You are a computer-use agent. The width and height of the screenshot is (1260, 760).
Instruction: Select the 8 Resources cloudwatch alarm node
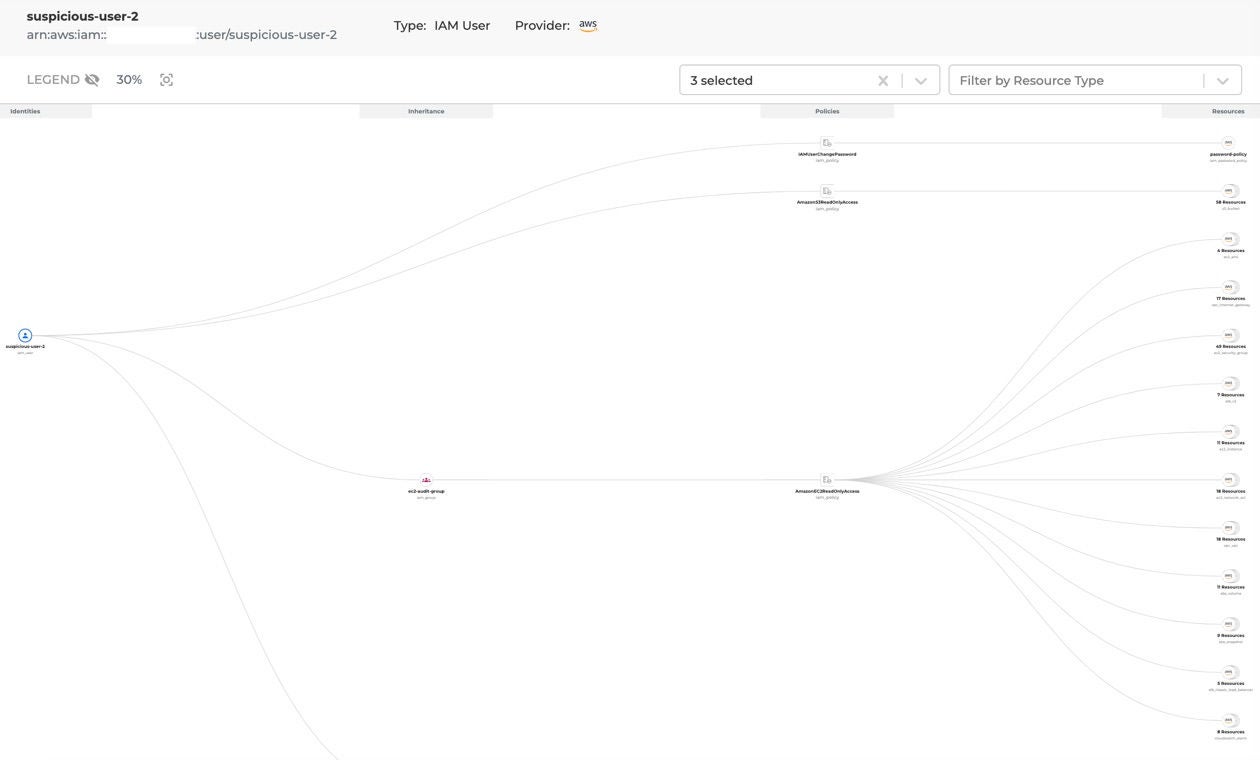[x=1229, y=720]
